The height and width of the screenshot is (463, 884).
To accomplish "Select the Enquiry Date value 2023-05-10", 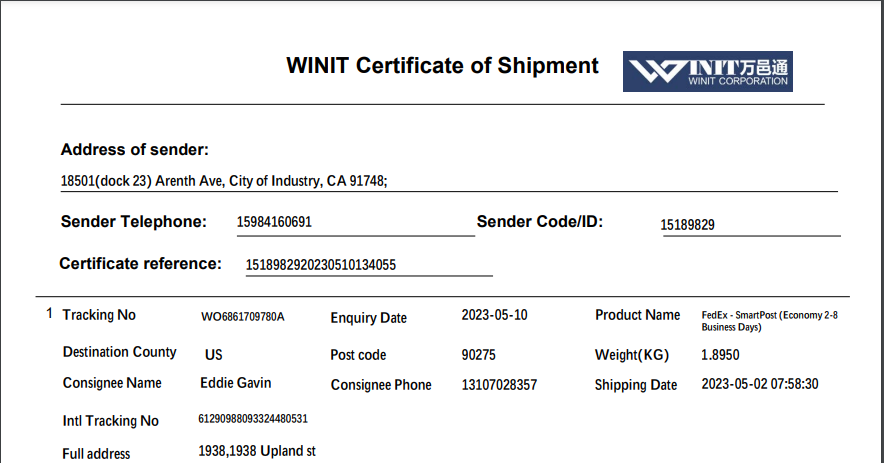I will (494, 315).
